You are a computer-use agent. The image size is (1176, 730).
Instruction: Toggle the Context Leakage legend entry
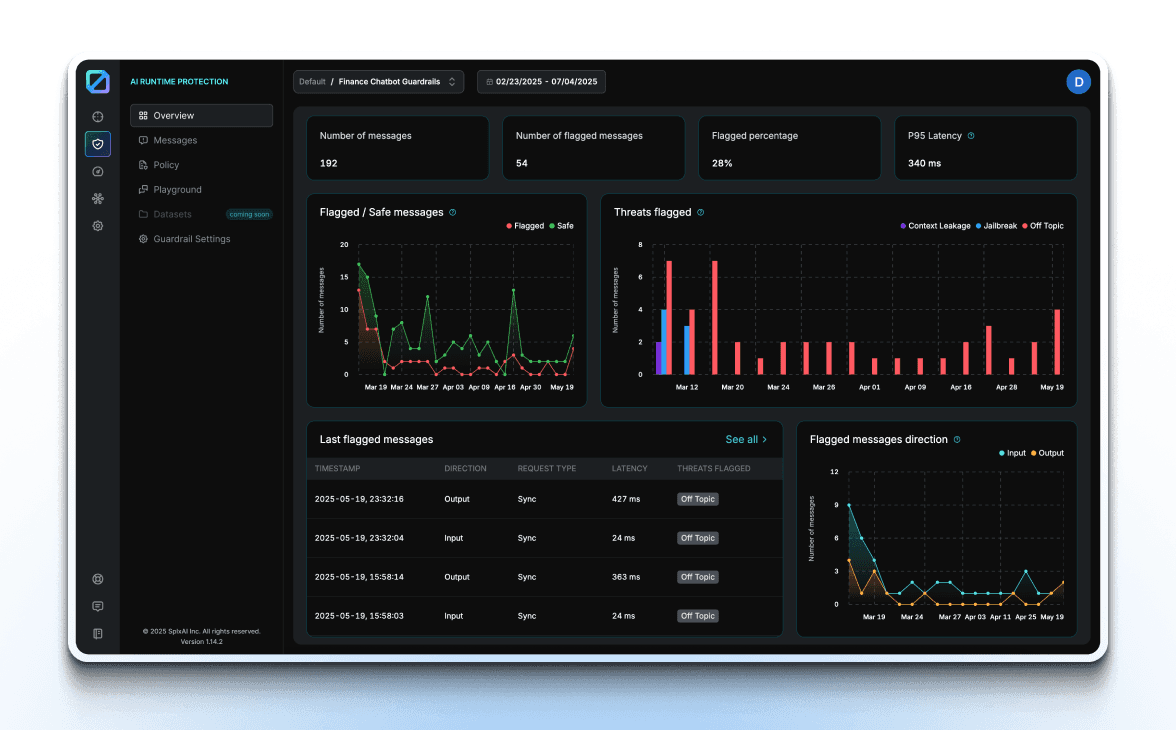pyautogui.click(x=935, y=226)
